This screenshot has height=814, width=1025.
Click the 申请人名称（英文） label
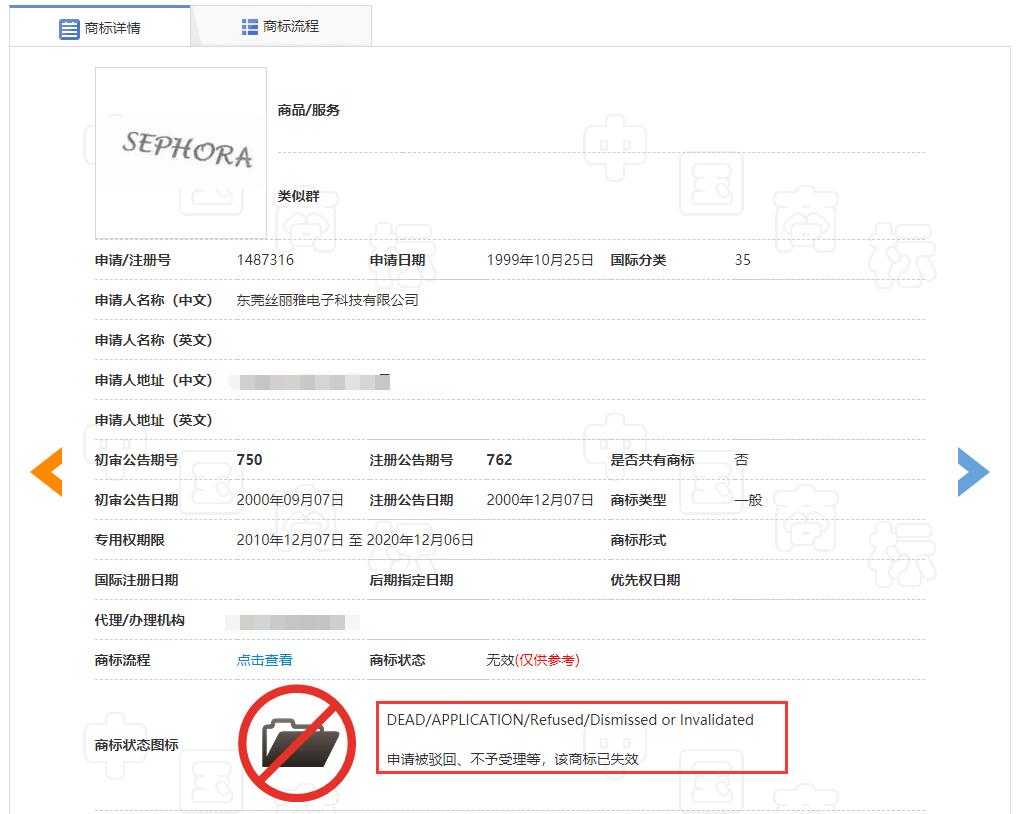[154, 340]
